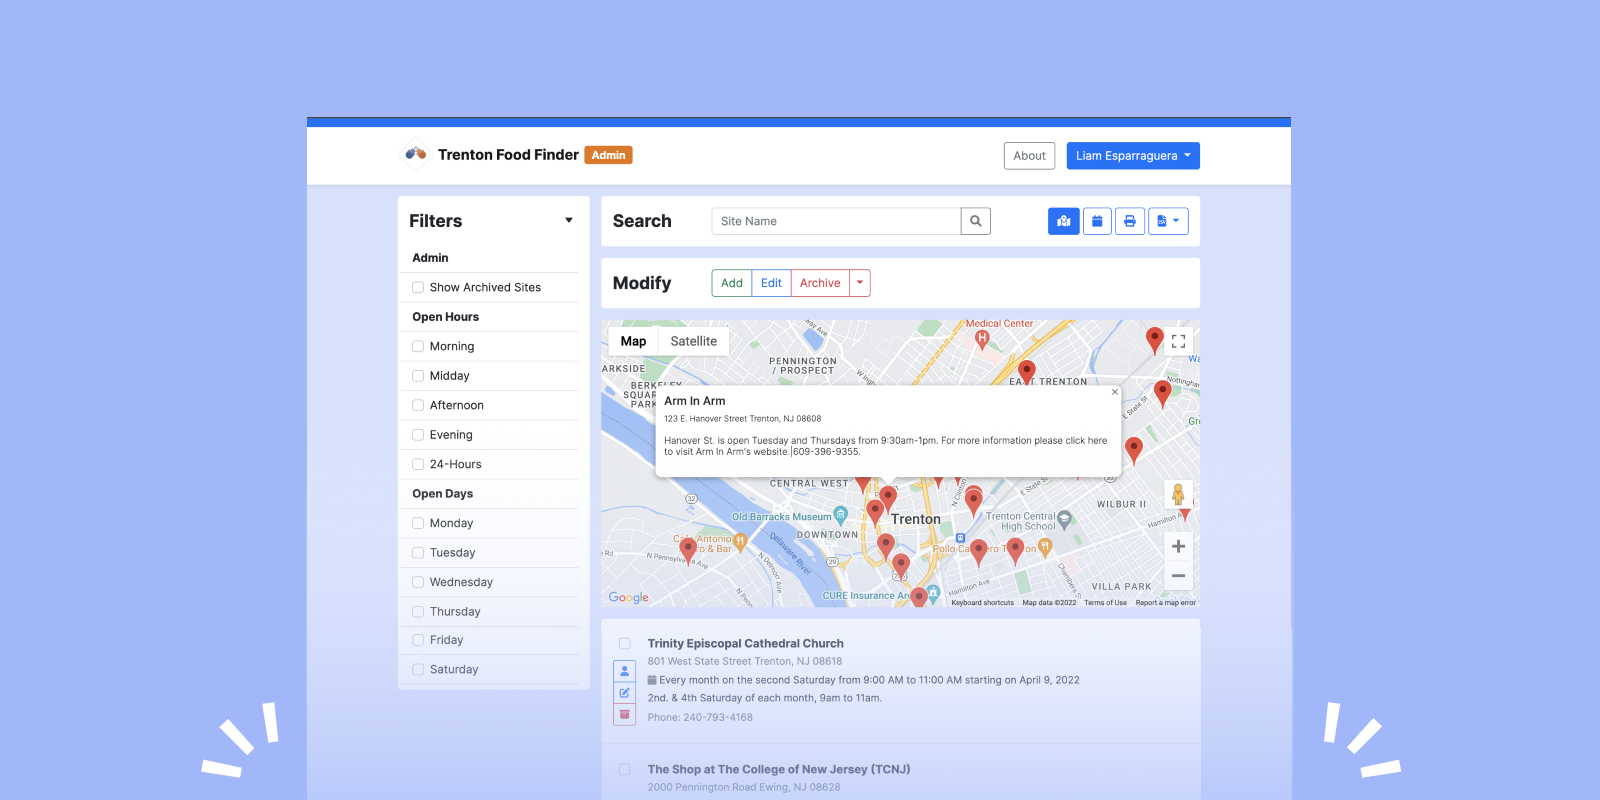Open the calendar view icon
1600x800 pixels.
(x=1097, y=221)
